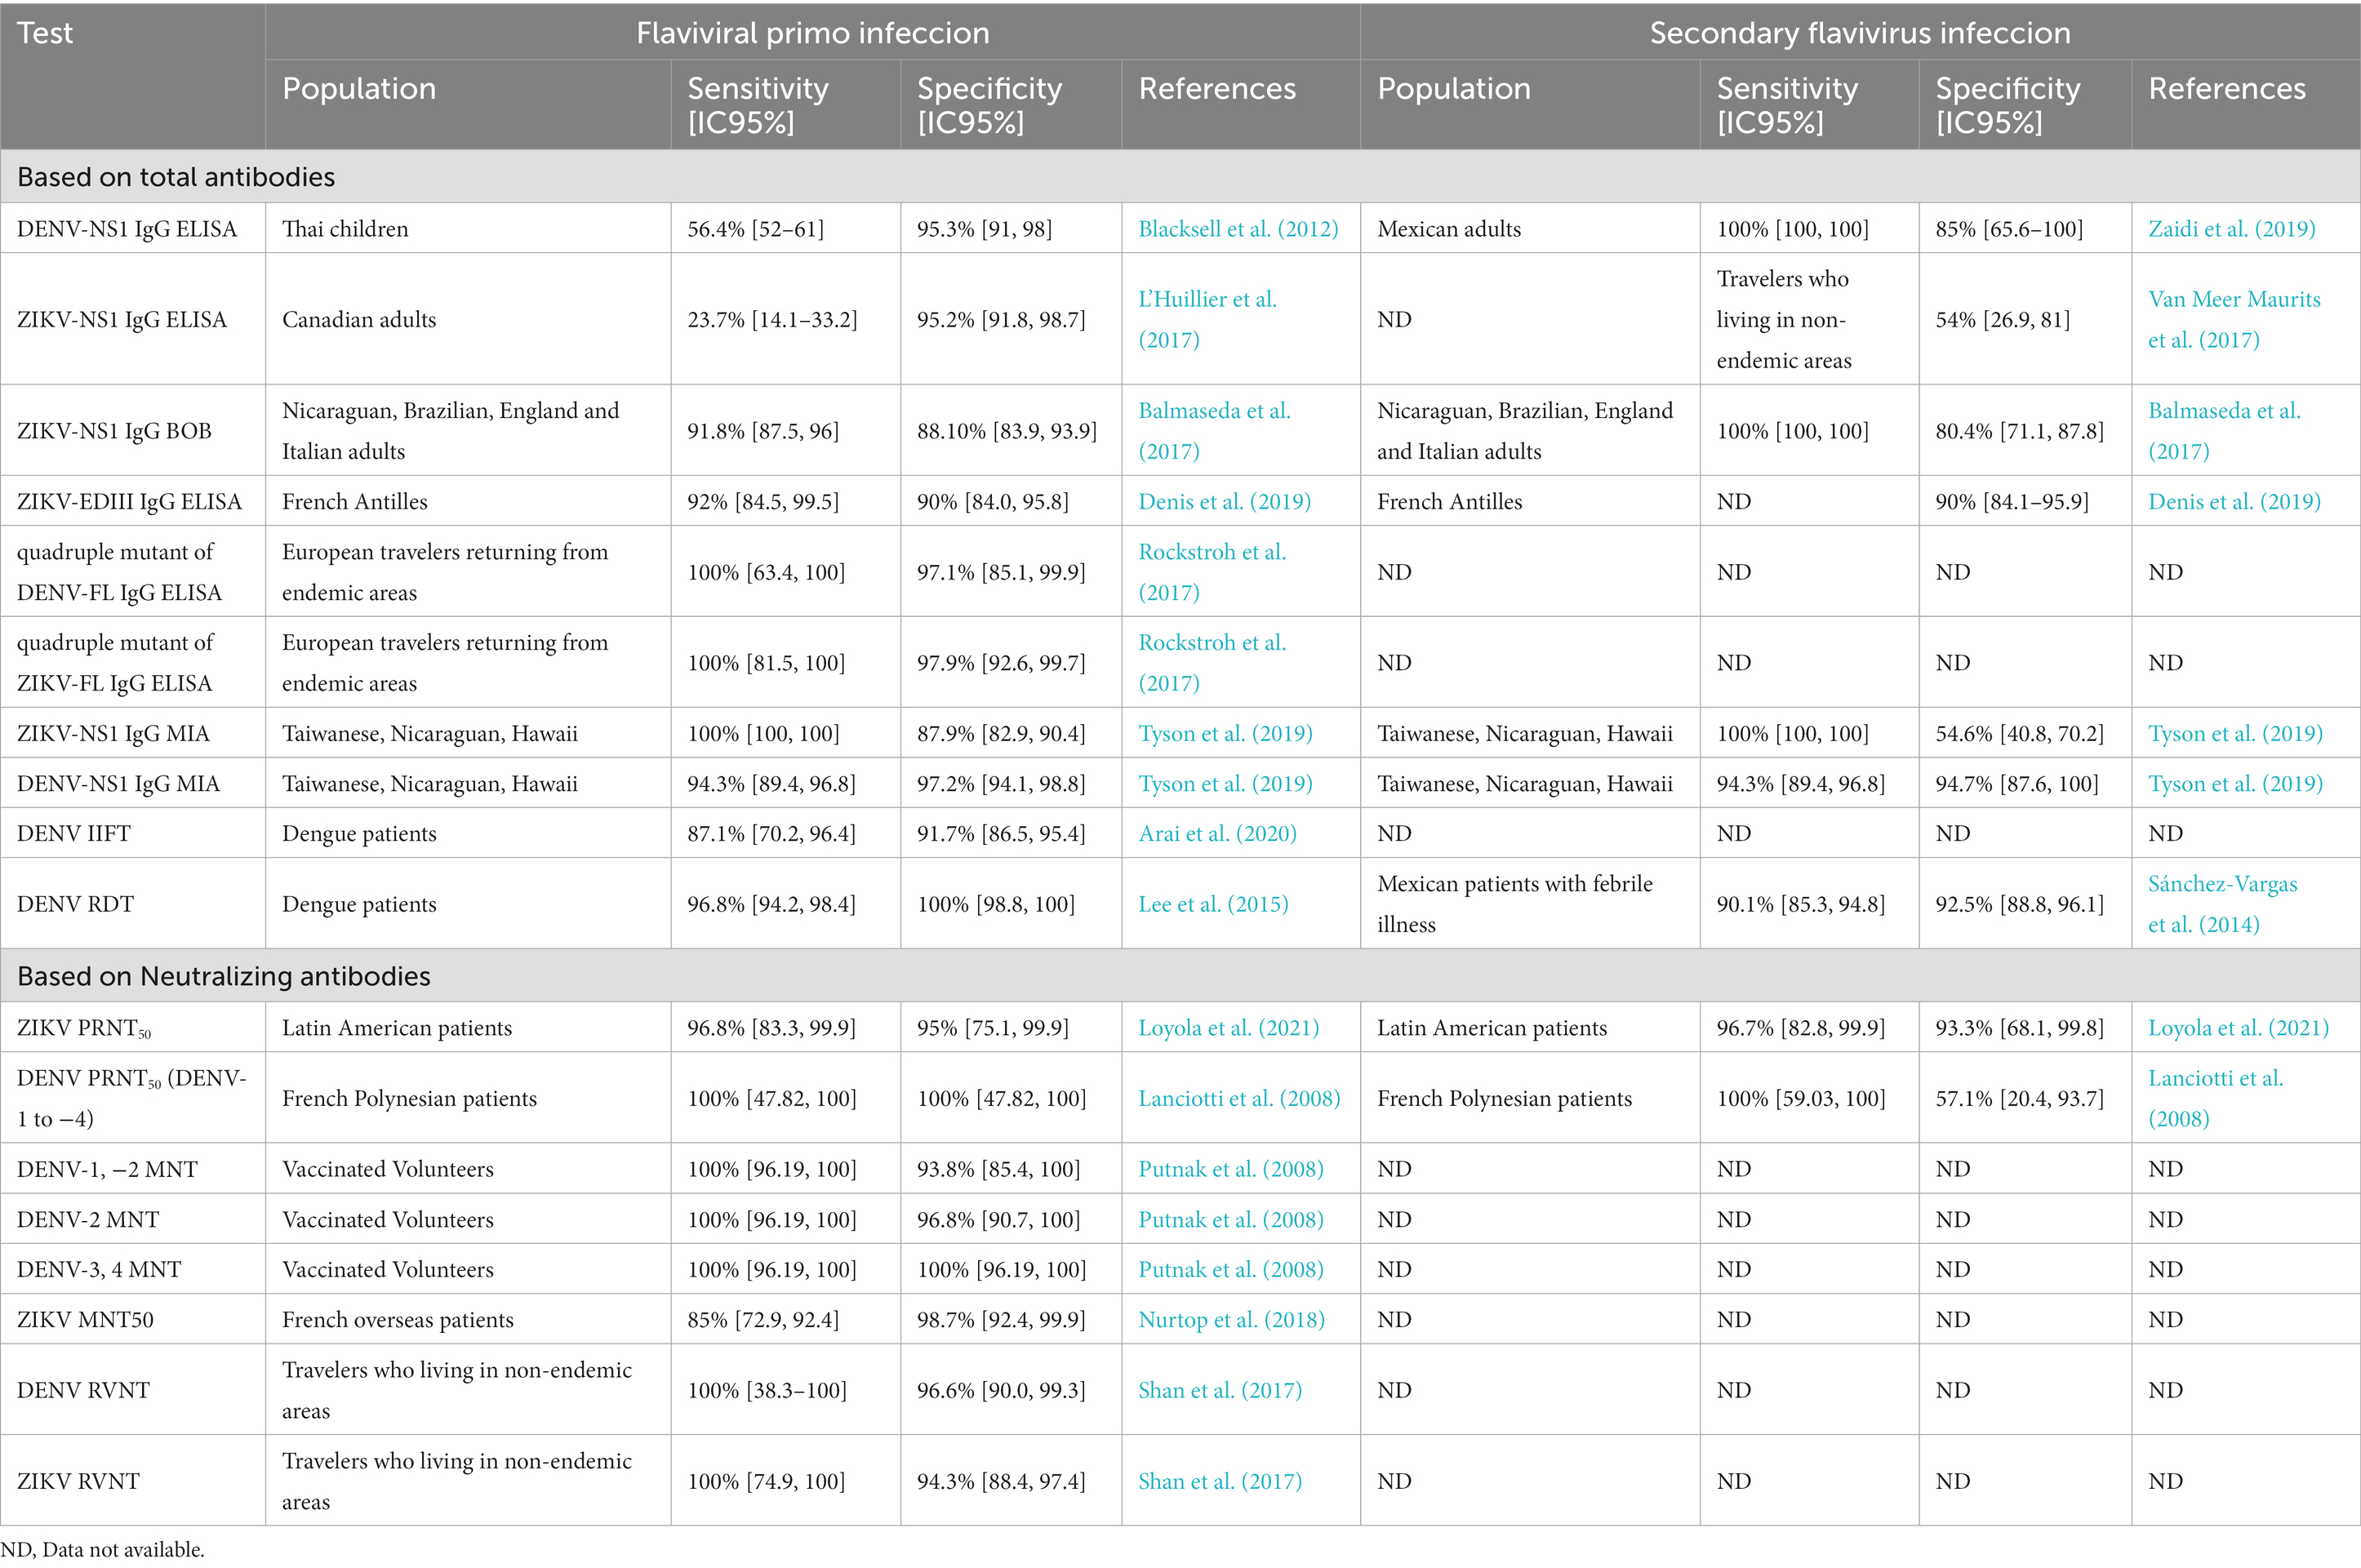Open Van Meer Maurits et al. (2017) reference
2361x1568 pixels.
[2234, 319]
